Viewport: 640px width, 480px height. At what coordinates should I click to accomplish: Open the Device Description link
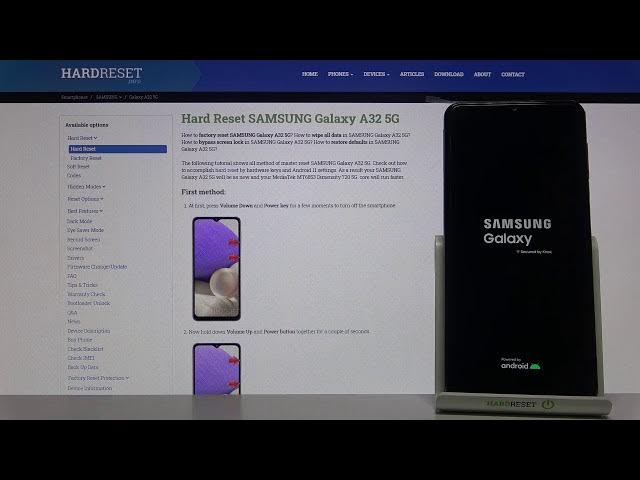[x=89, y=331]
